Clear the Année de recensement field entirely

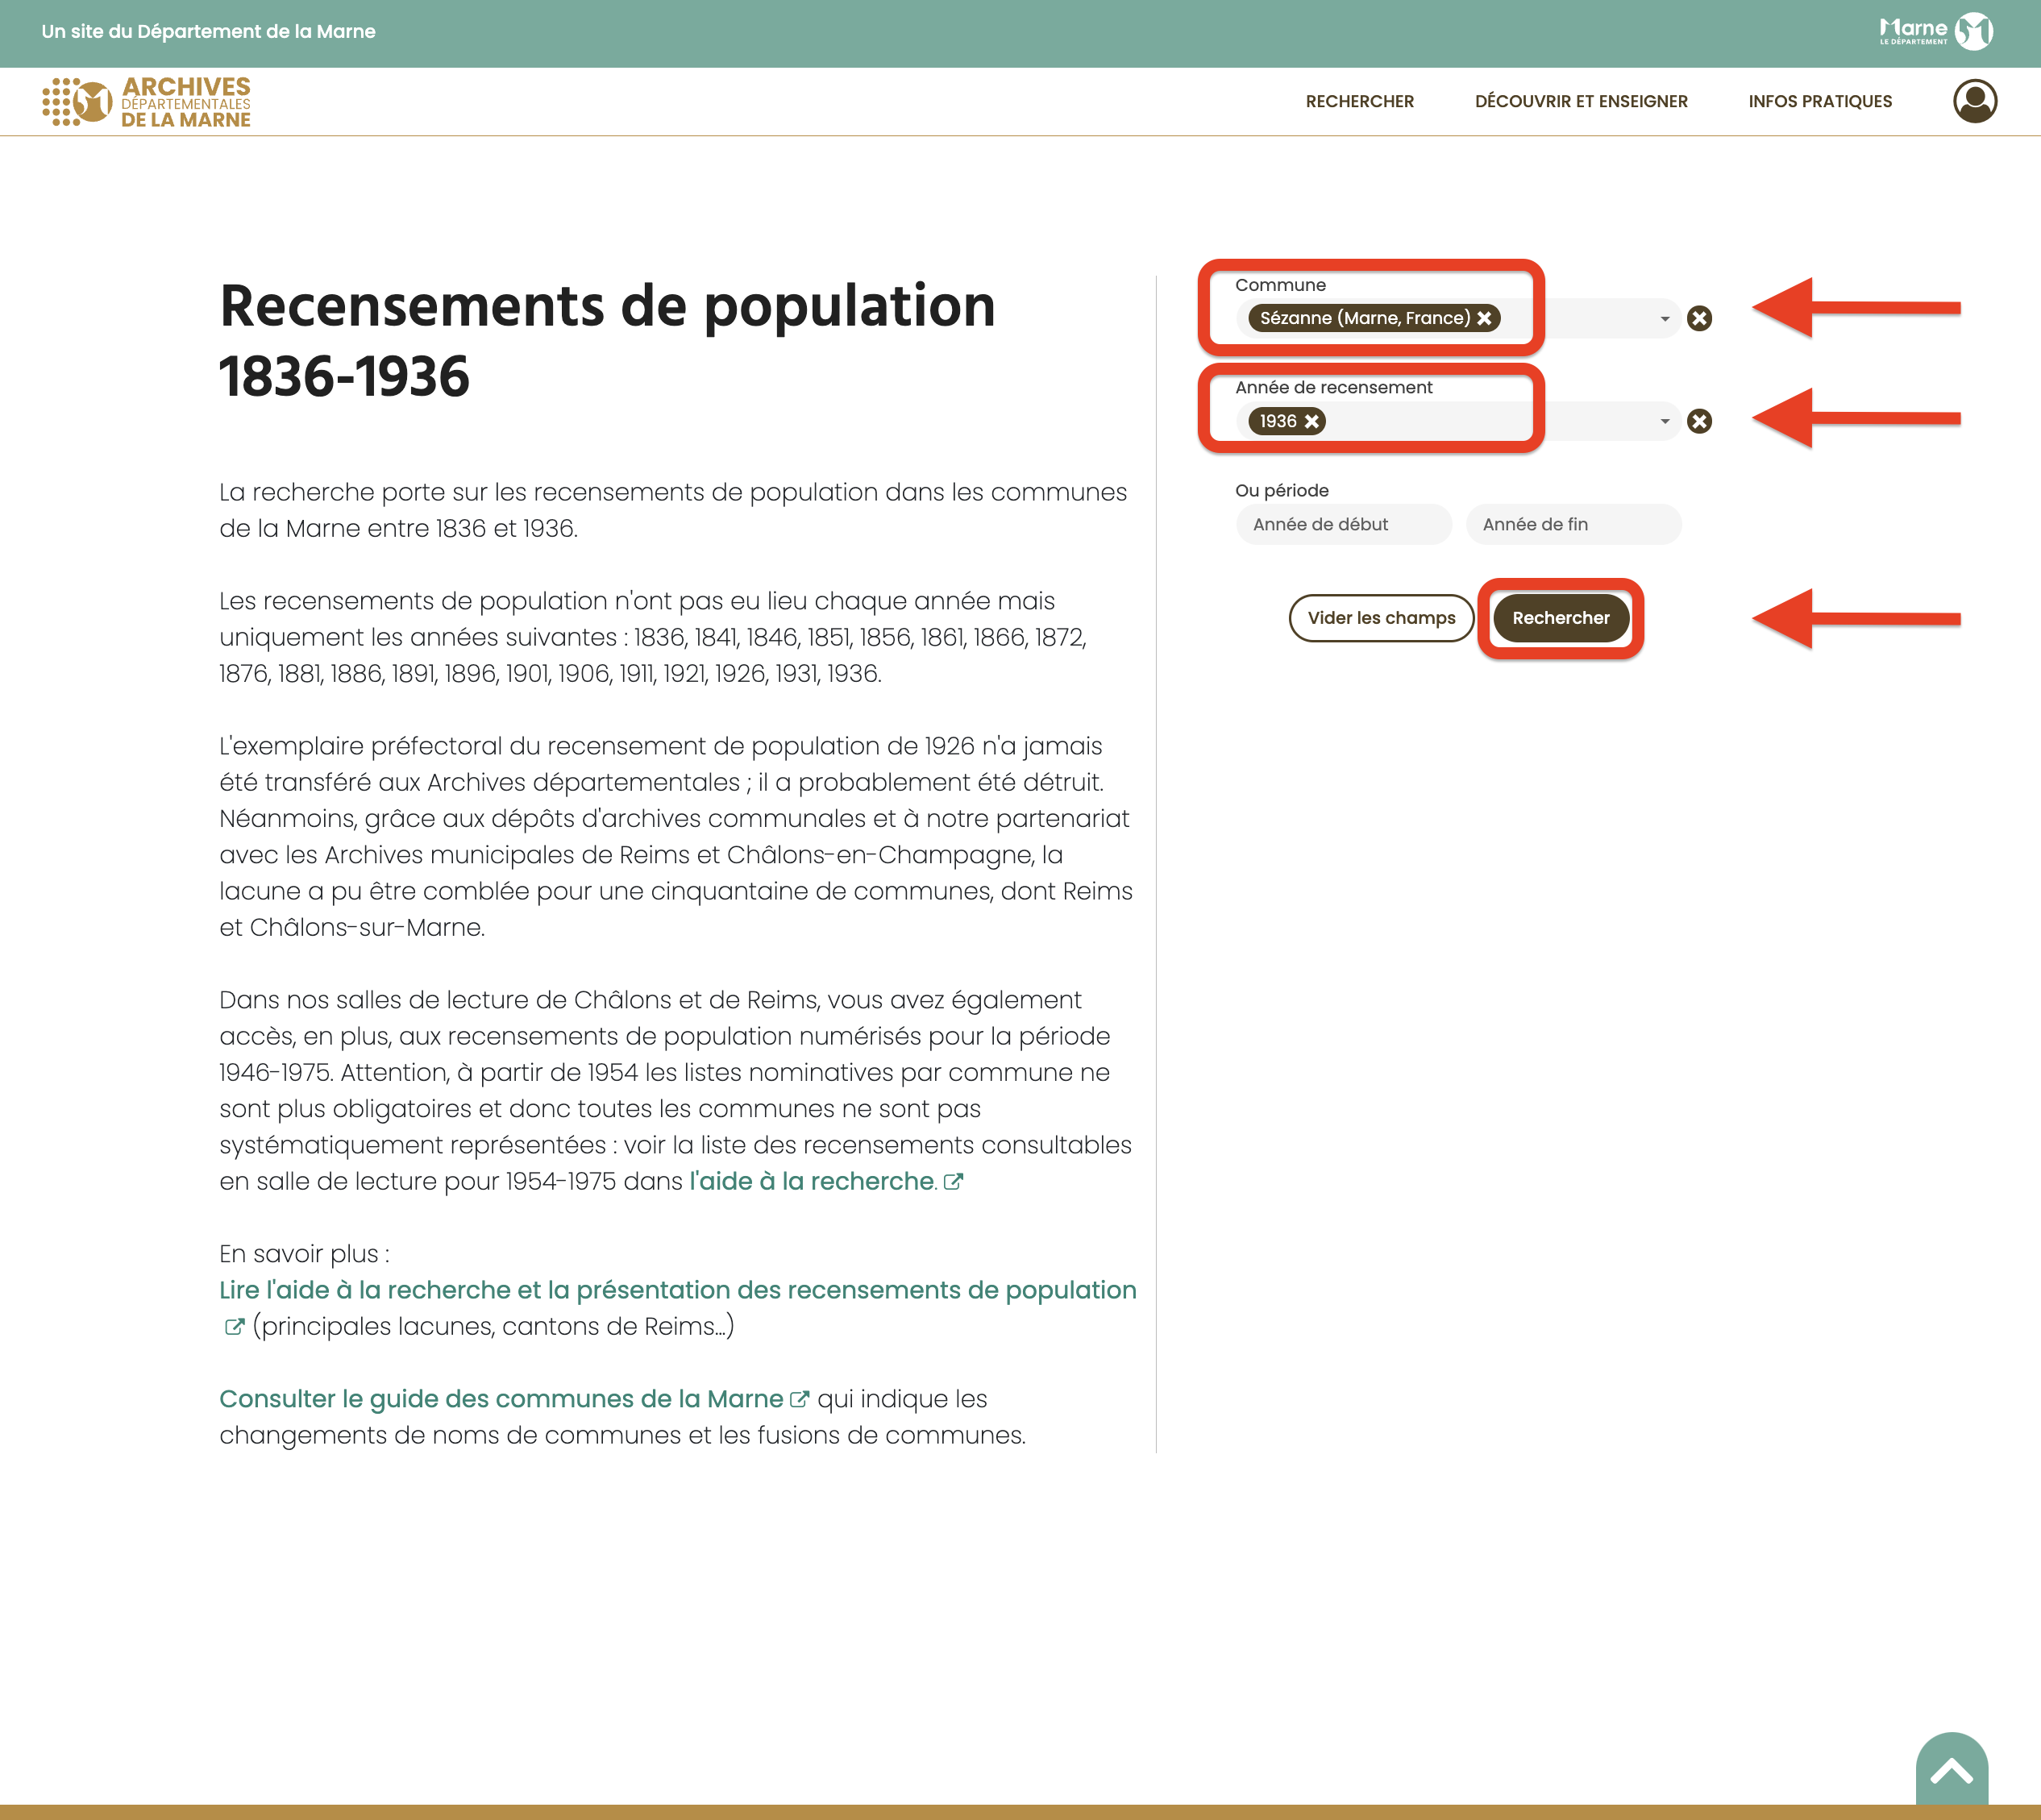(1700, 421)
